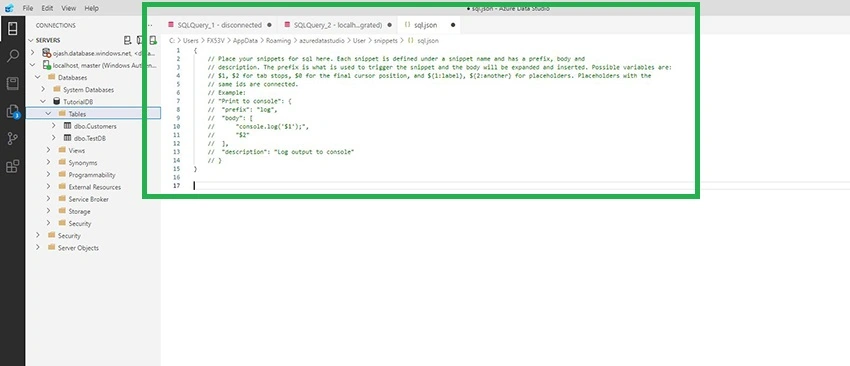Viewport: 850px width, 366px height.
Task: Open the Connections view in the activity bar
Action: coord(12,29)
